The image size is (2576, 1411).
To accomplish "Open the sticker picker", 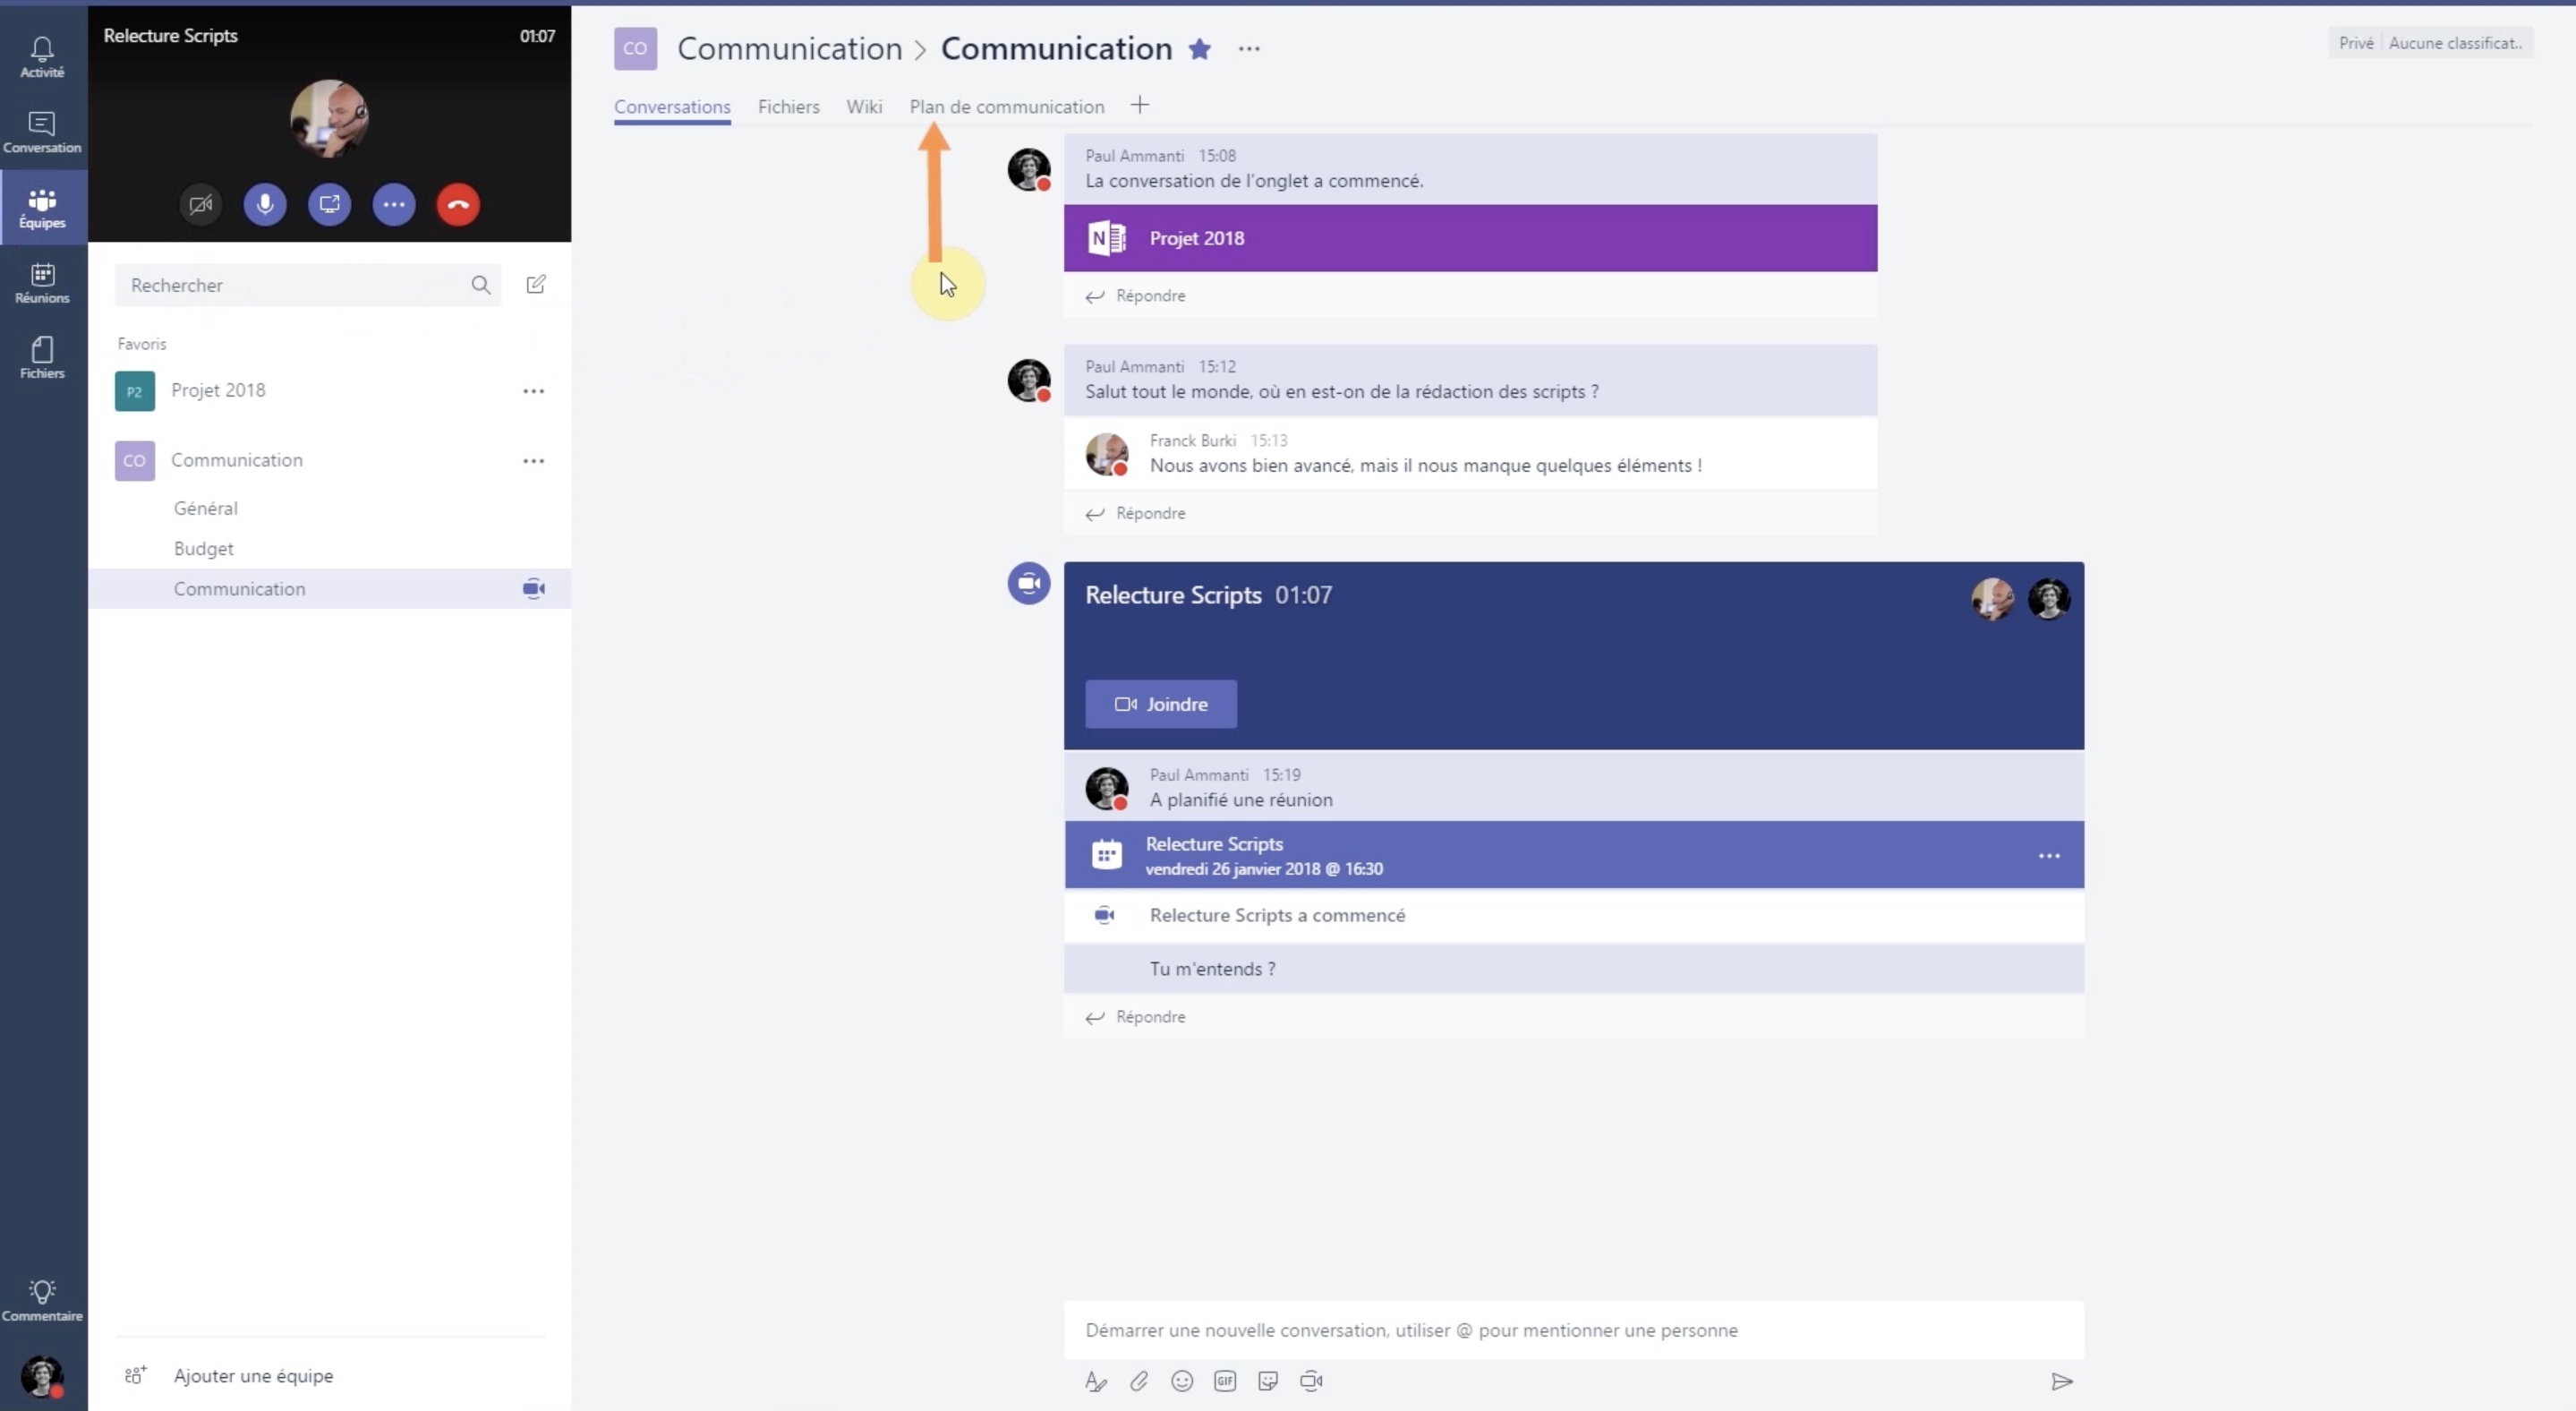I will (1268, 1381).
